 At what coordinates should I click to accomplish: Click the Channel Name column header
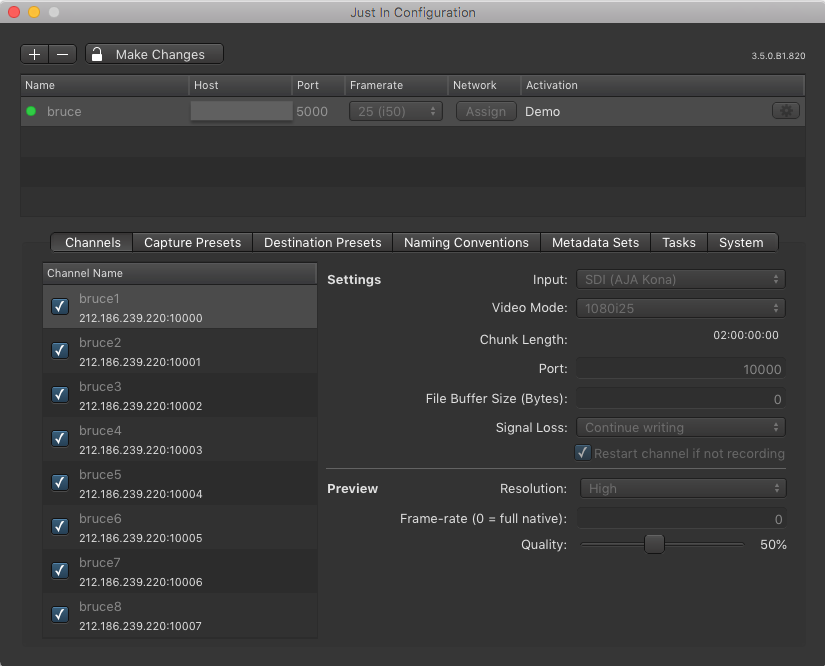(179, 274)
